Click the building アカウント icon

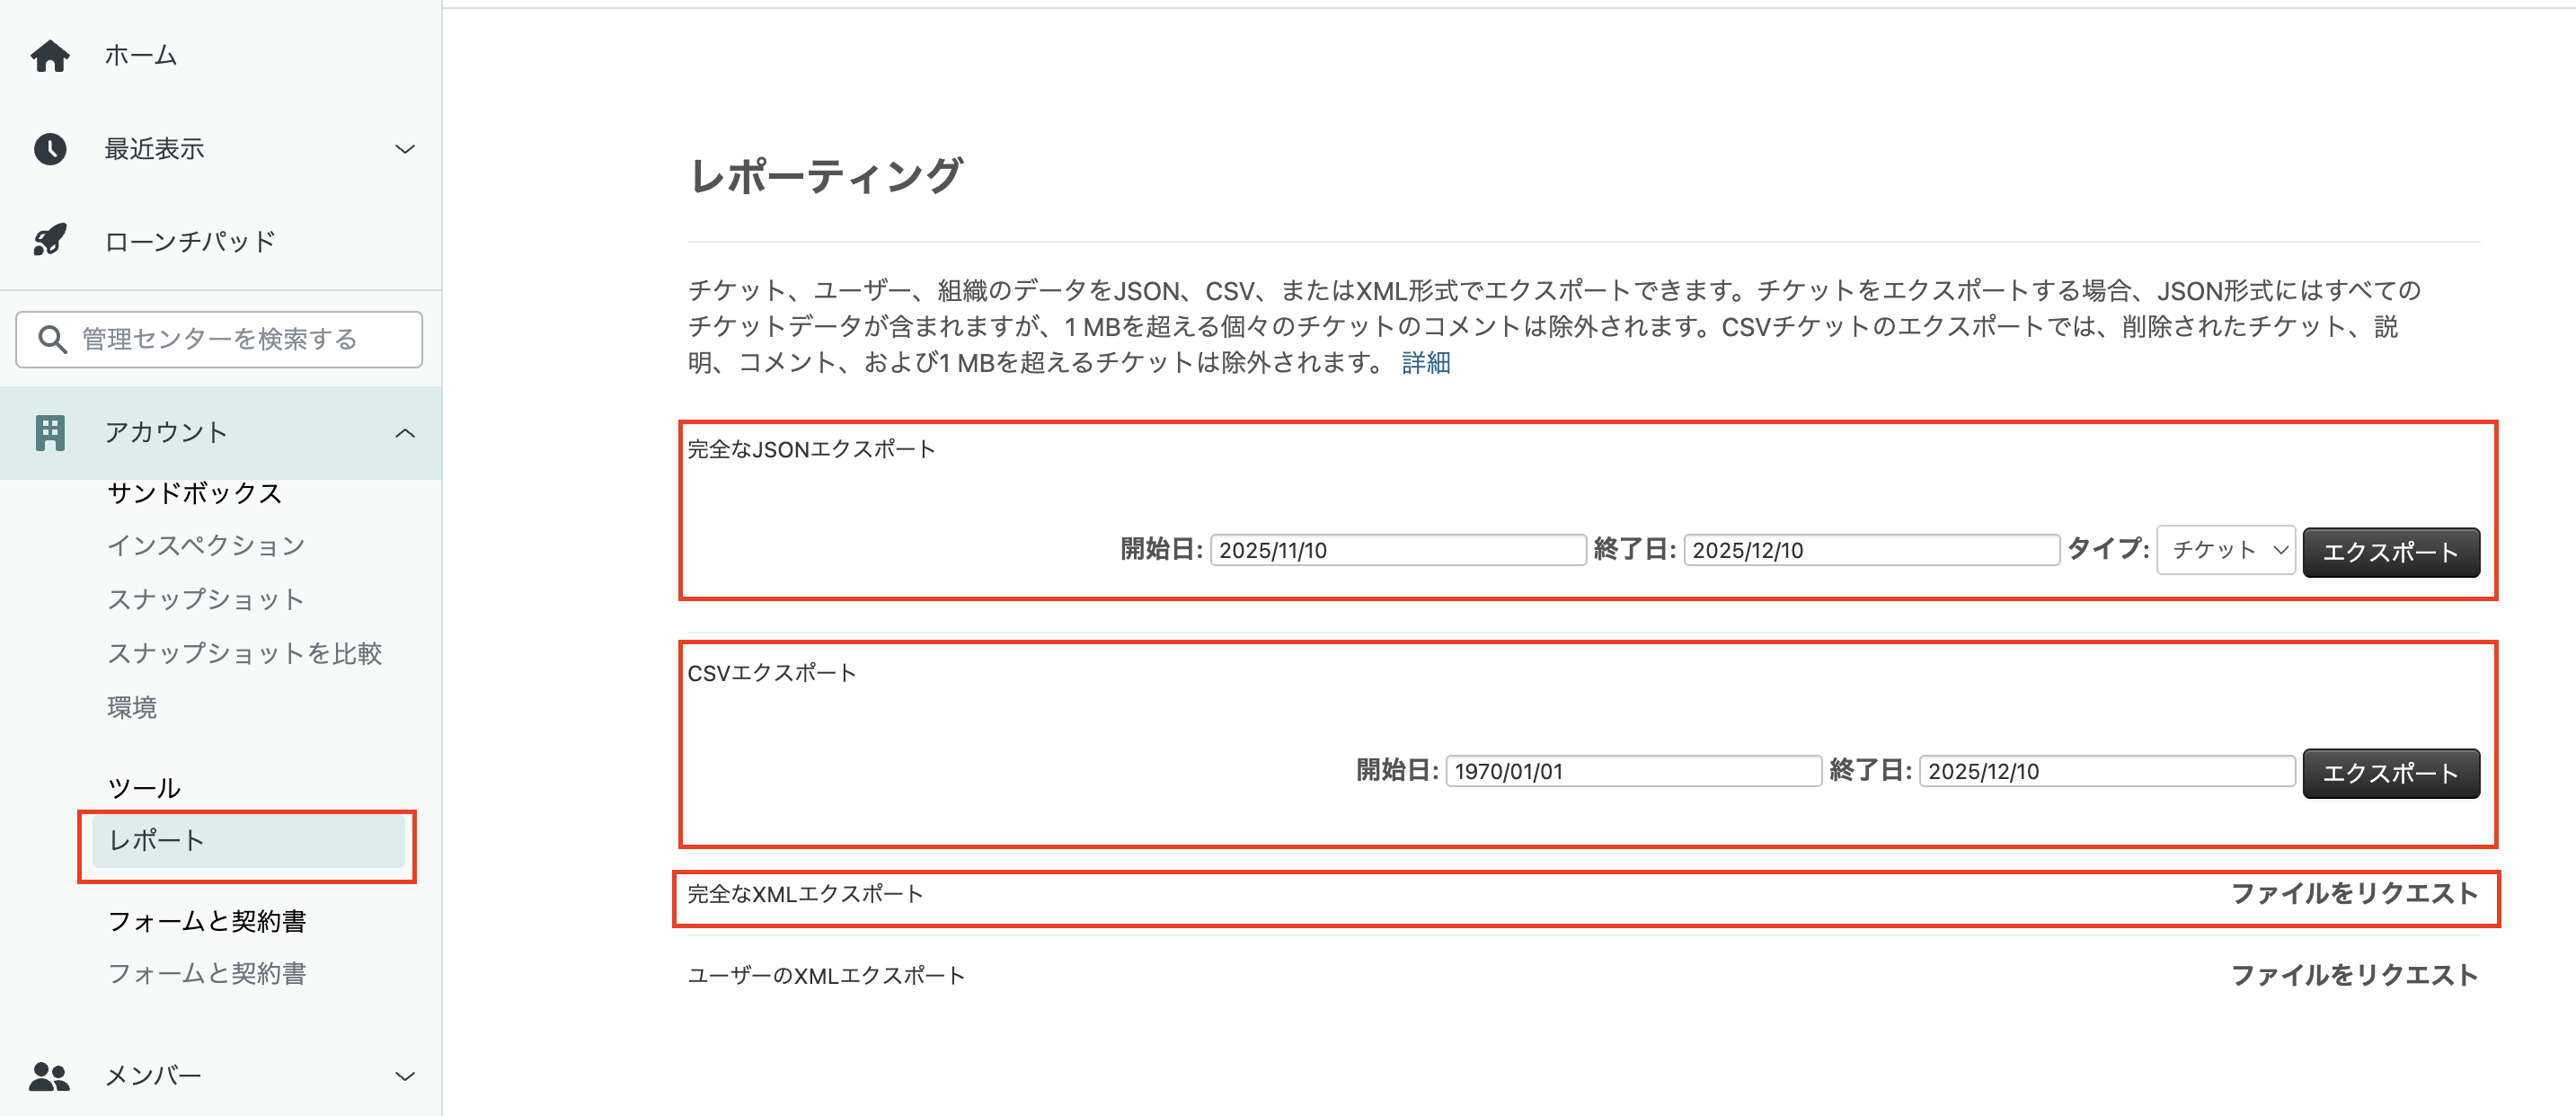click(50, 433)
